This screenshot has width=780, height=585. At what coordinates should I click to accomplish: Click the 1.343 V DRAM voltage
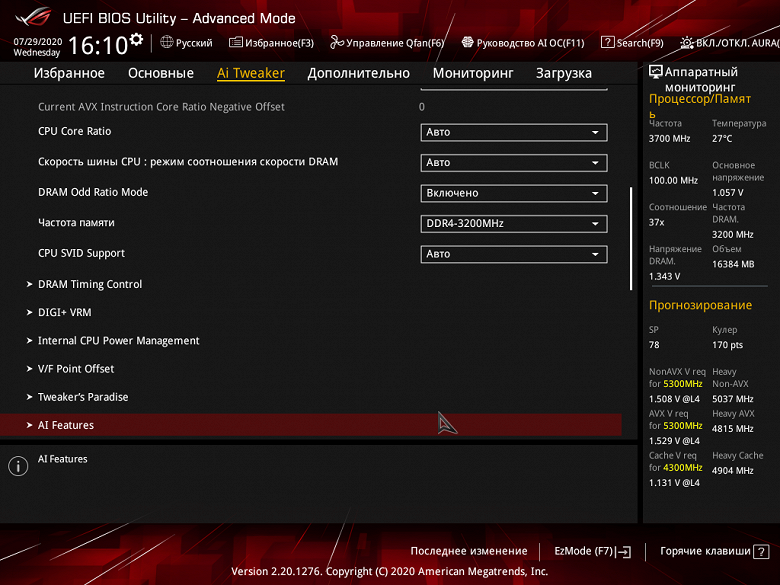664,277
